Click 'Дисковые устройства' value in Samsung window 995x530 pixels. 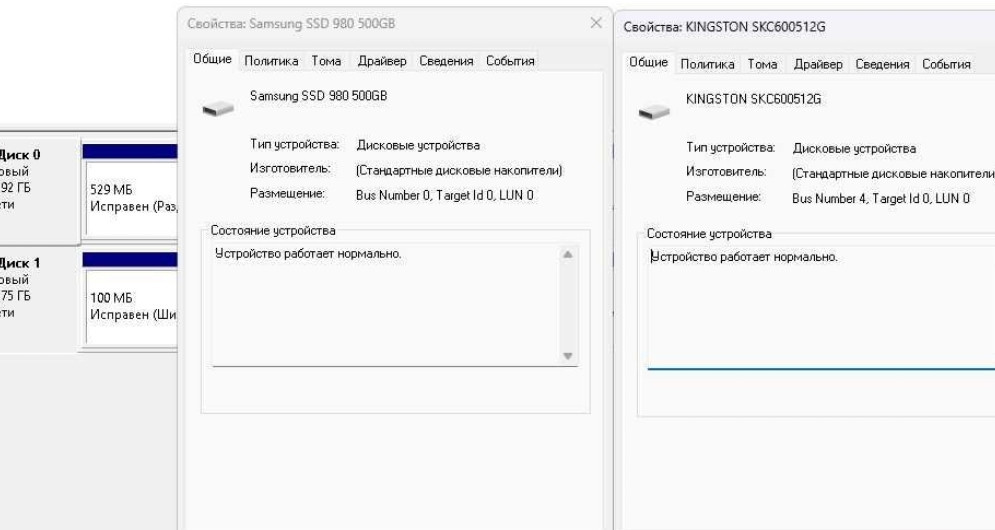tap(418, 145)
